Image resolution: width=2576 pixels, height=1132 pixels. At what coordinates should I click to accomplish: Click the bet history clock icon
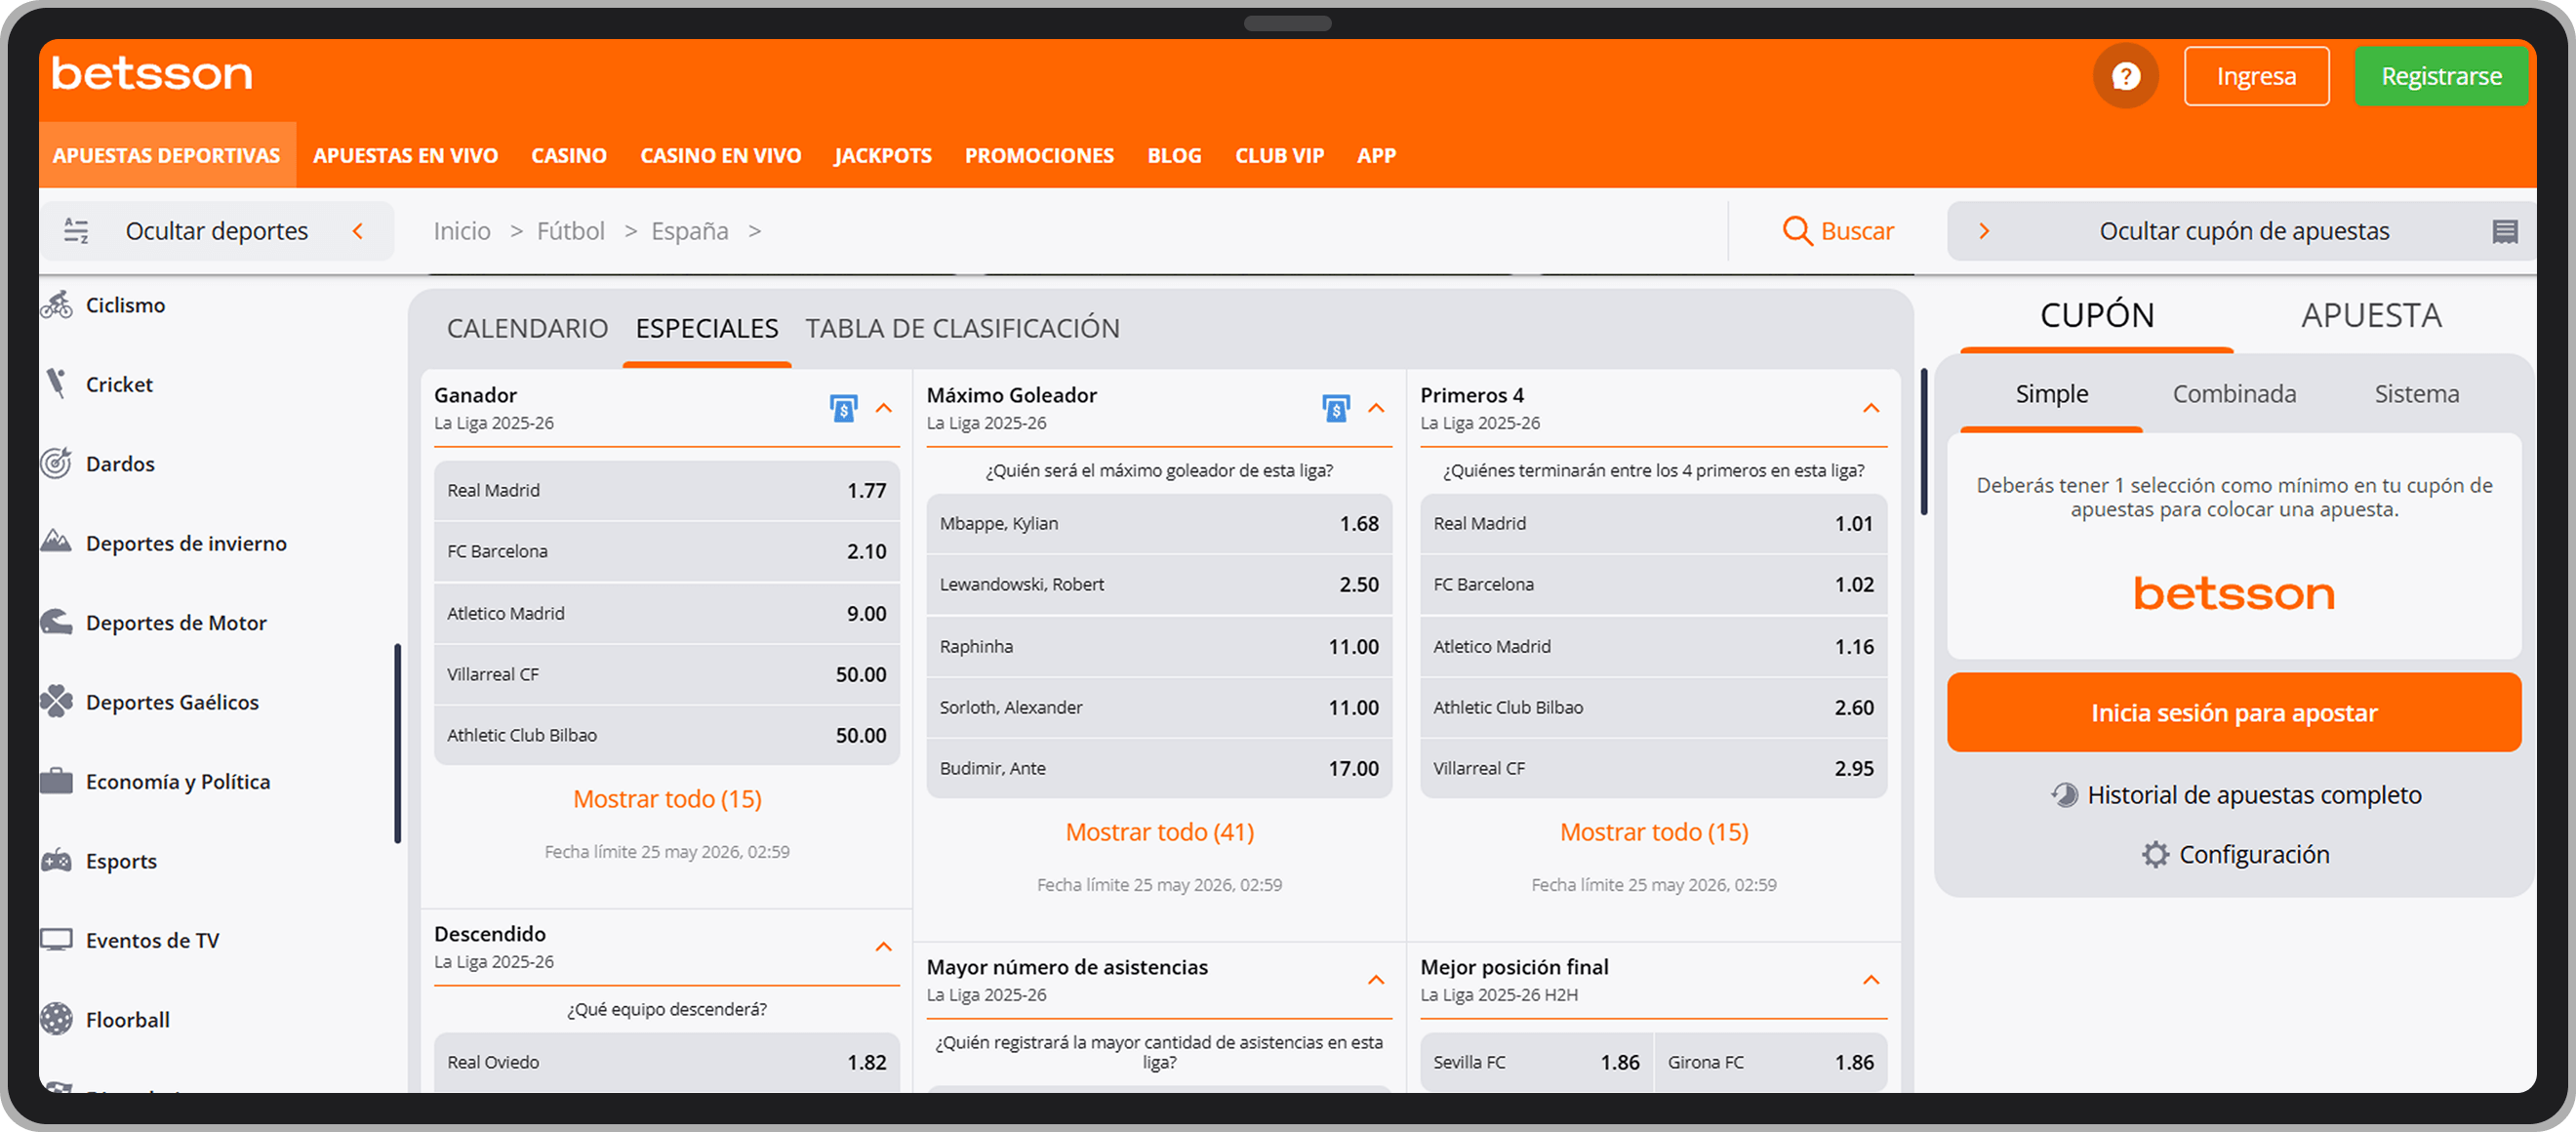pyautogui.click(x=2064, y=795)
